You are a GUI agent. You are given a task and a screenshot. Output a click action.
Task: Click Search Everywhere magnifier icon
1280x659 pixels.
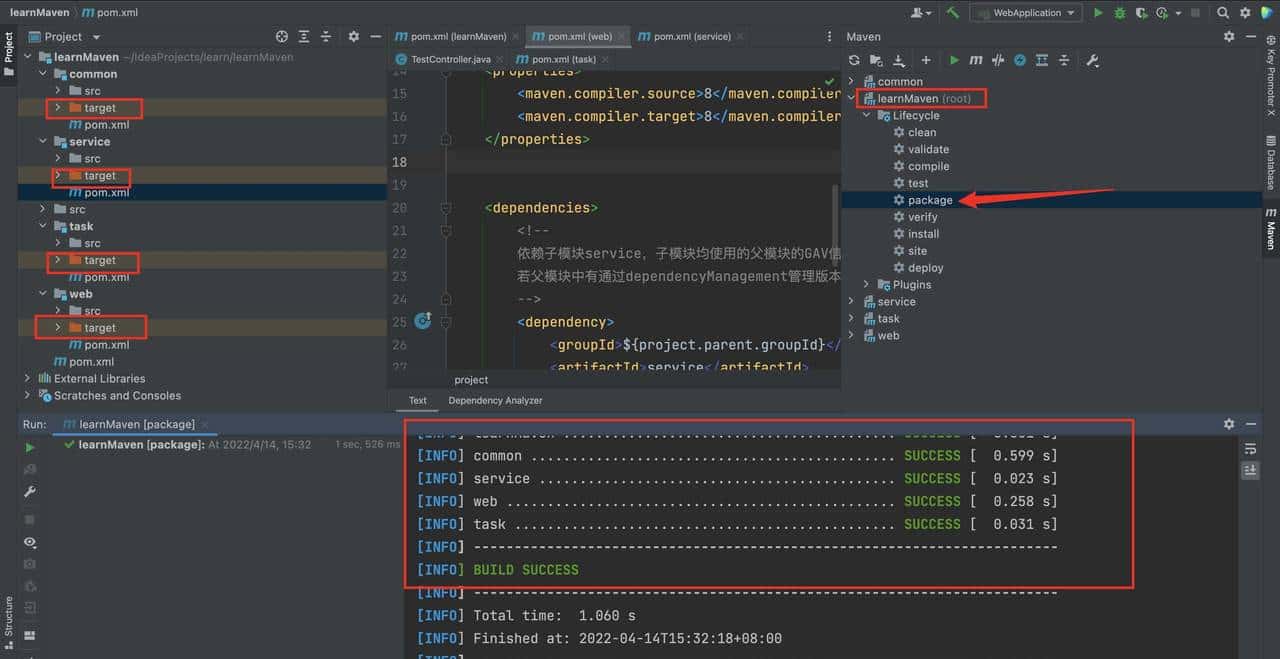click(x=1223, y=13)
